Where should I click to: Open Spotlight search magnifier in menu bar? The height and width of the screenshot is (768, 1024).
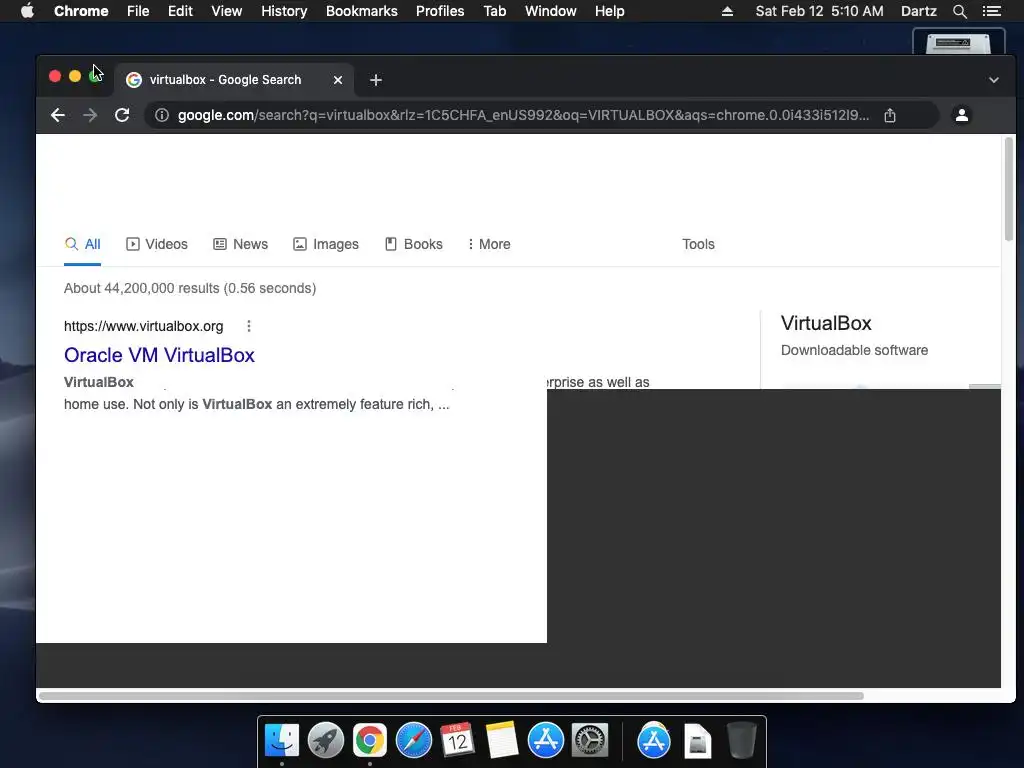(x=959, y=11)
